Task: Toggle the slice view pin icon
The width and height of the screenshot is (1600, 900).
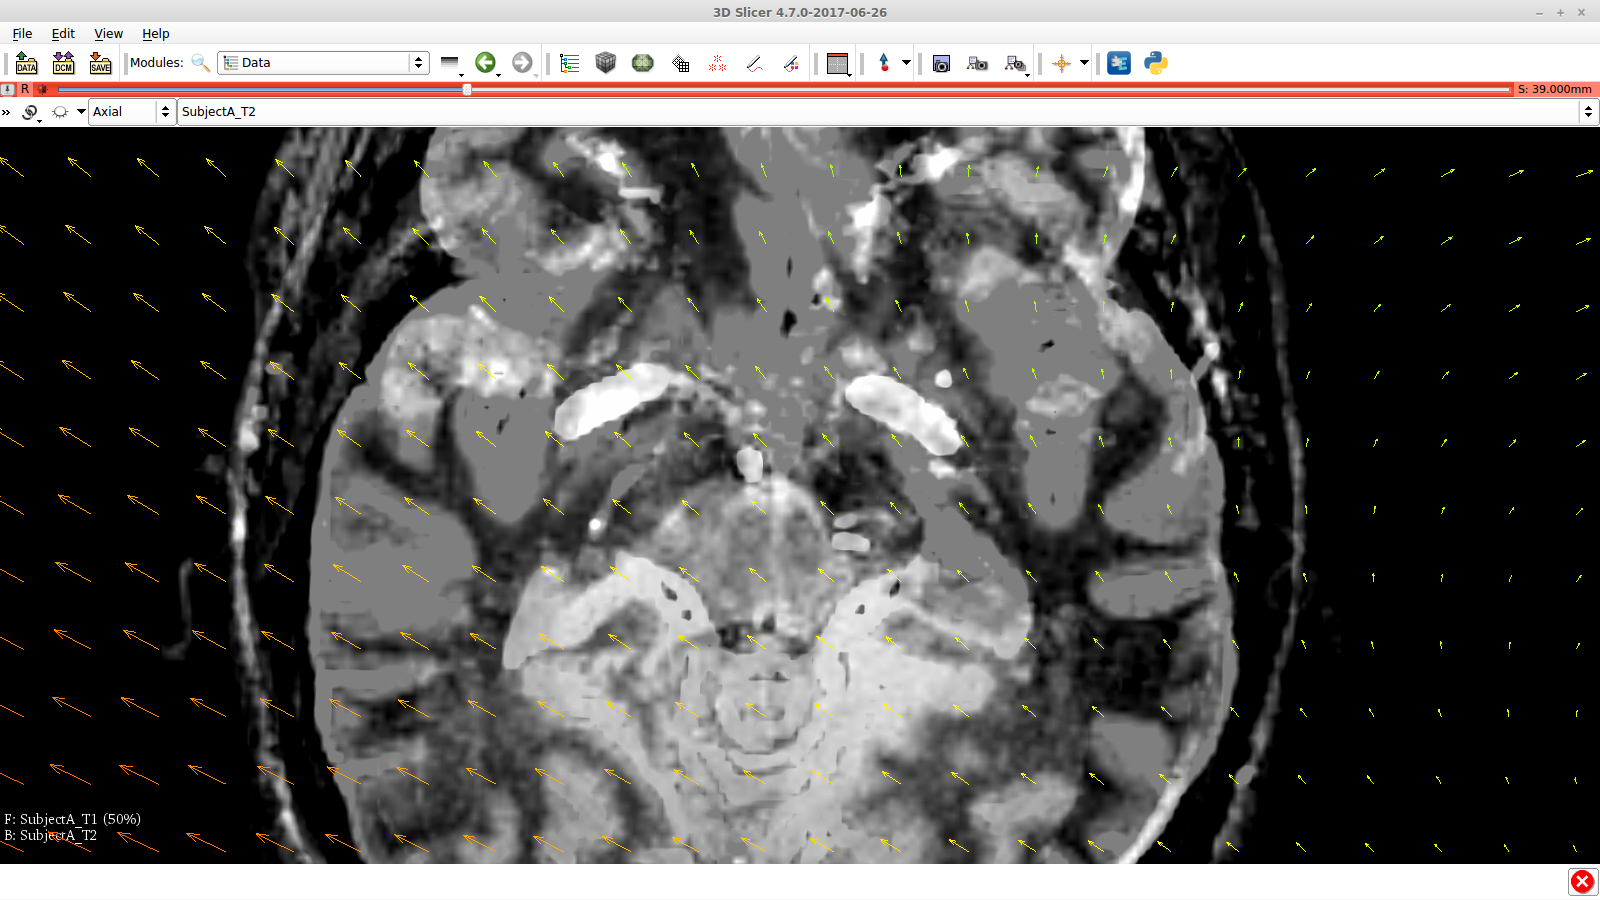Action: pos(8,89)
